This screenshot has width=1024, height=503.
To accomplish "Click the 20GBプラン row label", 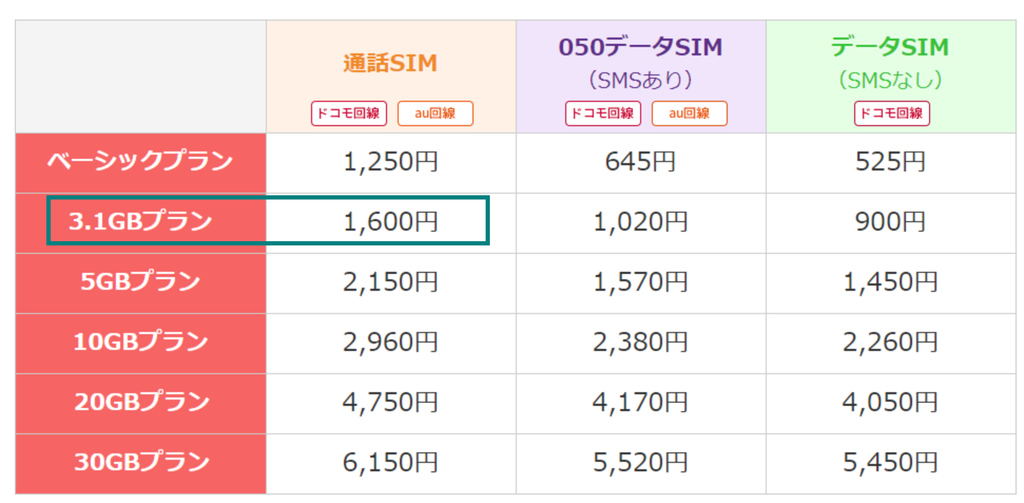I will point(140,402).
